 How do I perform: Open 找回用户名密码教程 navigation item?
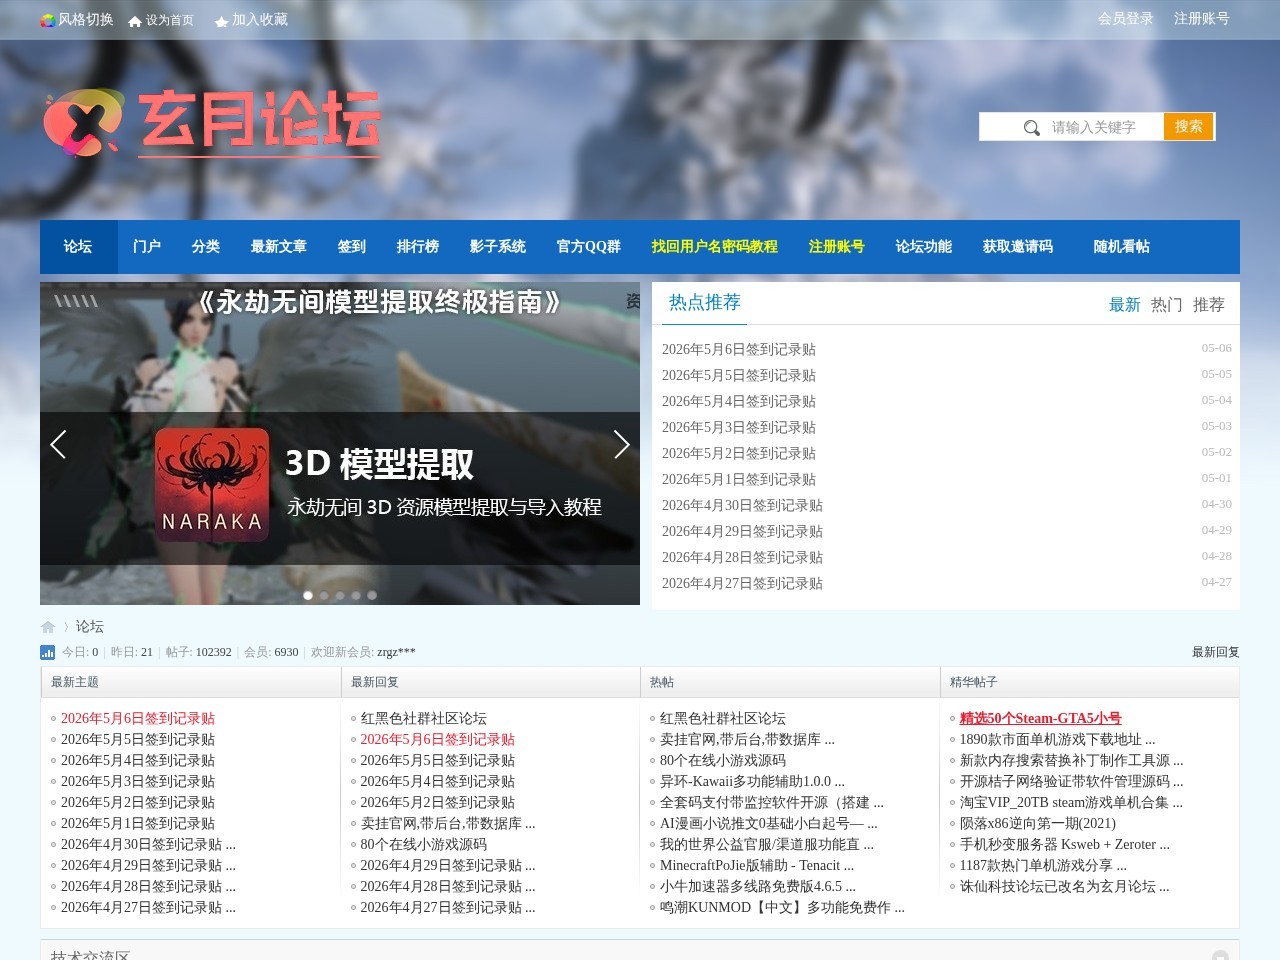click(x=715, y=246)
